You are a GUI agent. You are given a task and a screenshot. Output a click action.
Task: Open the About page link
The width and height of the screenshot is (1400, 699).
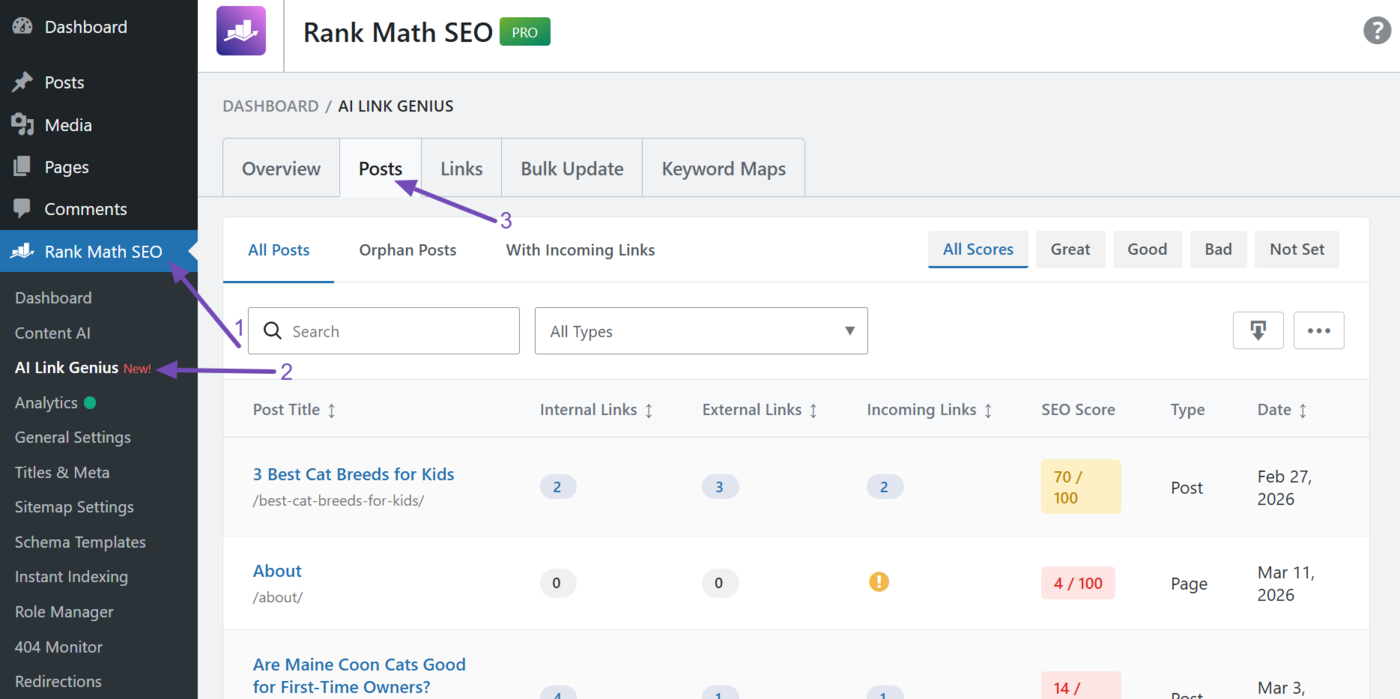277,571
